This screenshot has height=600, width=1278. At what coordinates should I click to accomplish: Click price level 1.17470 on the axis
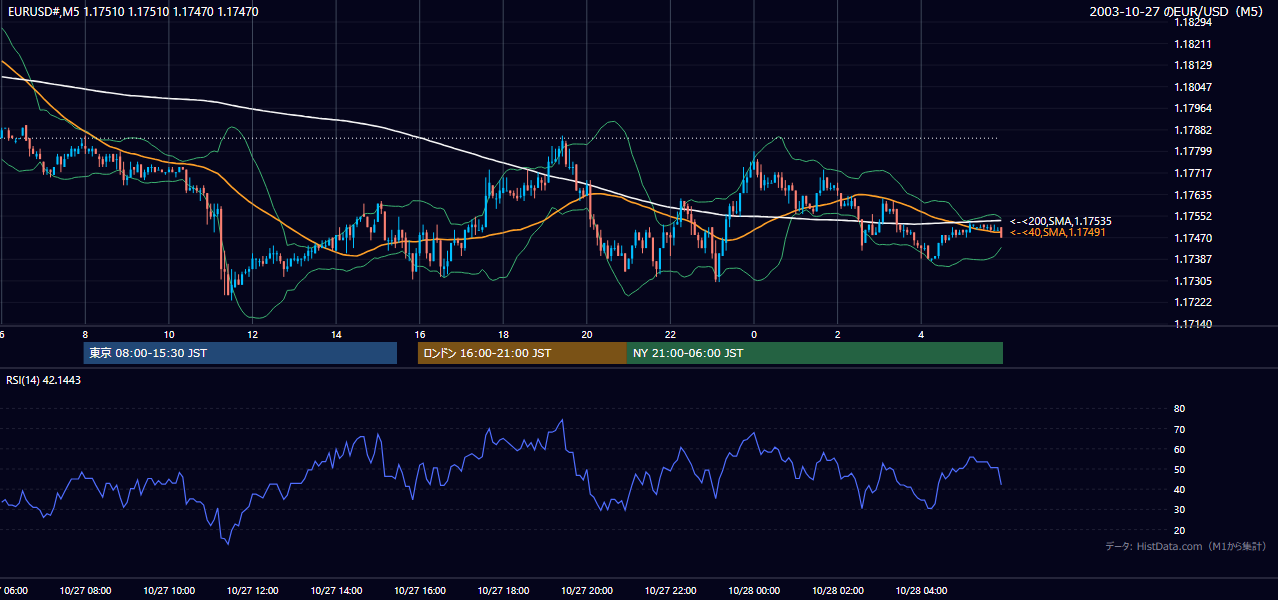[x=1192, y=238]
